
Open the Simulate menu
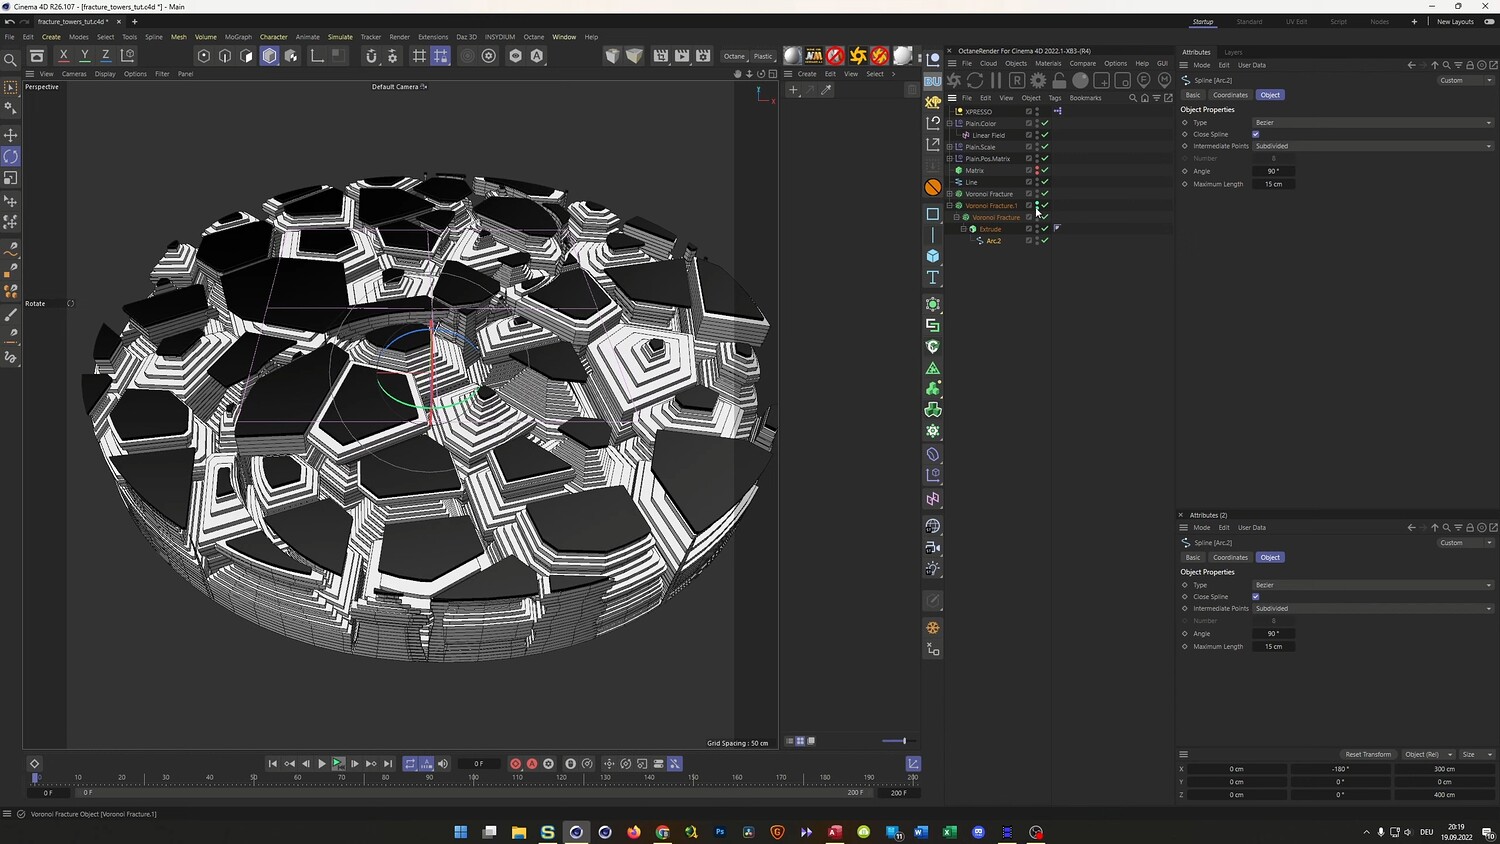[340, 37]
